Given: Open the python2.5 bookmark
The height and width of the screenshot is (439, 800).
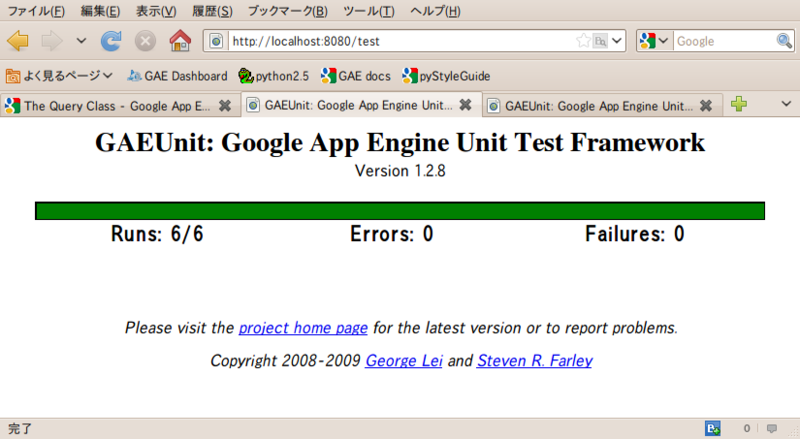Looking at the screenshot, I should point(273,76).
